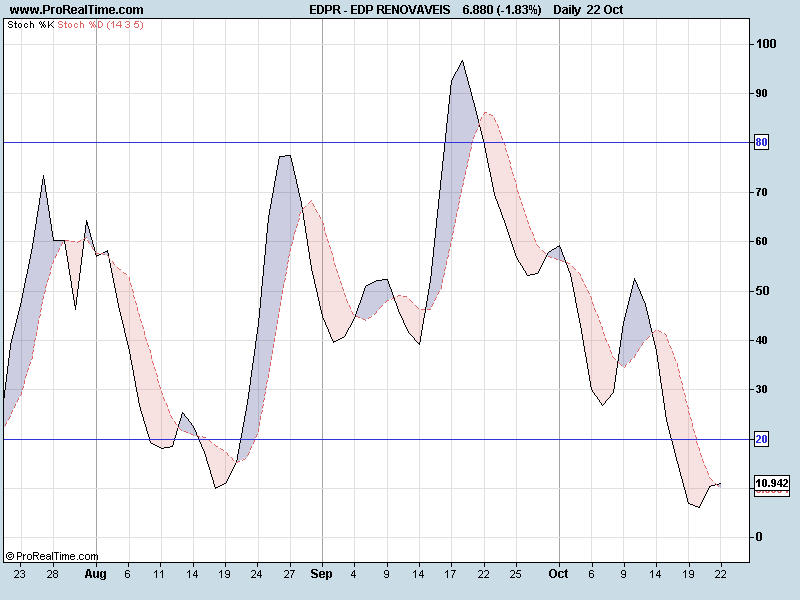Click the price 6.880 (-1.83%) in the header
The height and width of the screenshot is (600, 800).
(x=502, y=10)
